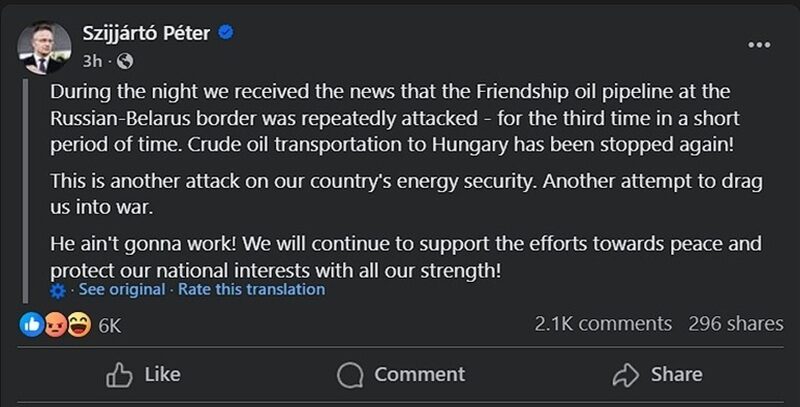
Task: Click the See original link
Action: [x=121, y=290]
